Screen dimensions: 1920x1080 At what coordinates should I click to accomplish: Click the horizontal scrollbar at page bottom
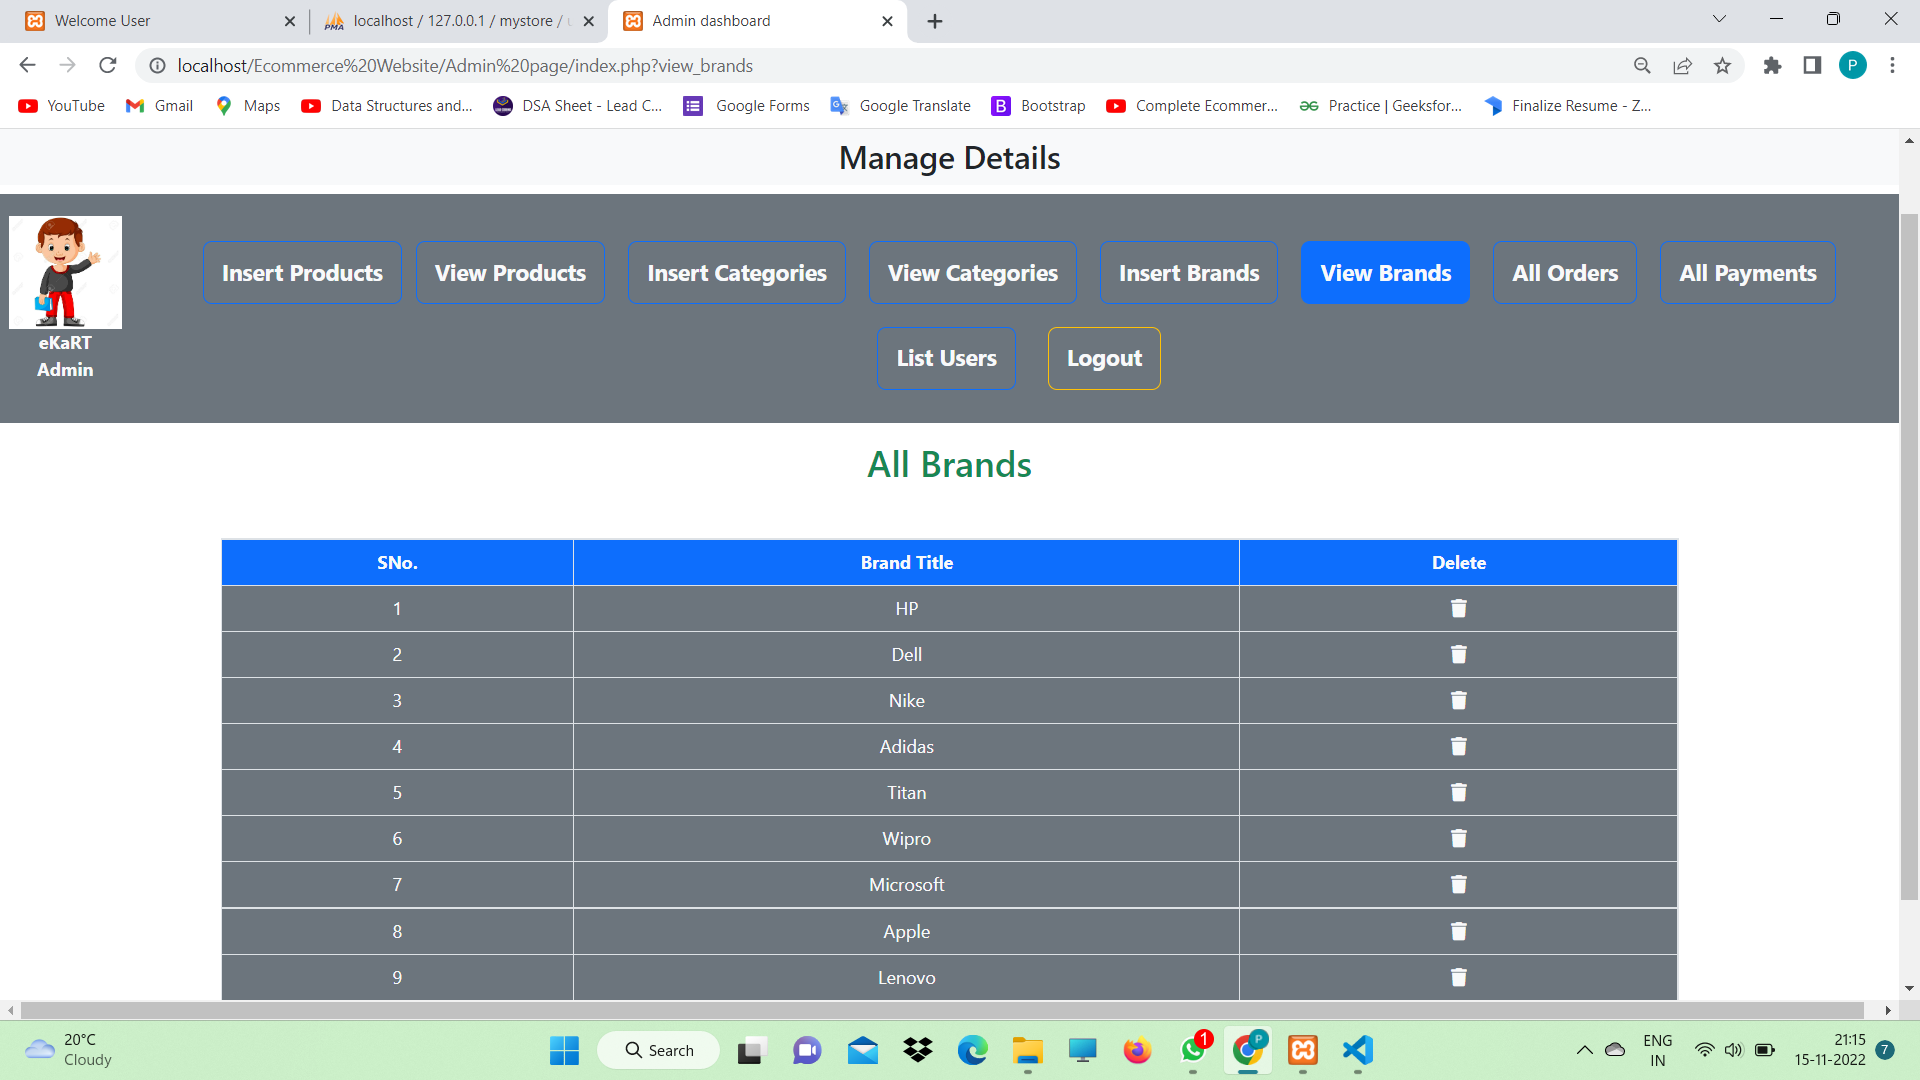(950, 1009)
